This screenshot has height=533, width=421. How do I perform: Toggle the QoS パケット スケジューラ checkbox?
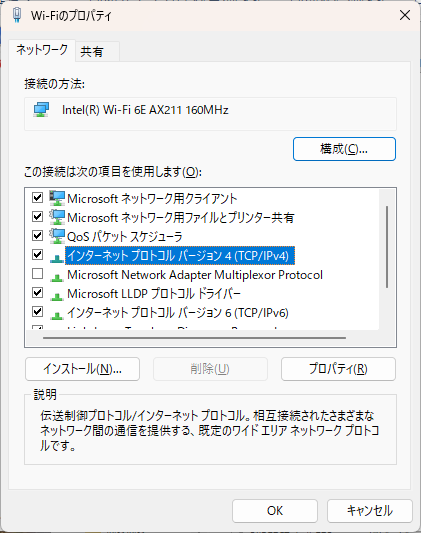[x=37, y=236]
